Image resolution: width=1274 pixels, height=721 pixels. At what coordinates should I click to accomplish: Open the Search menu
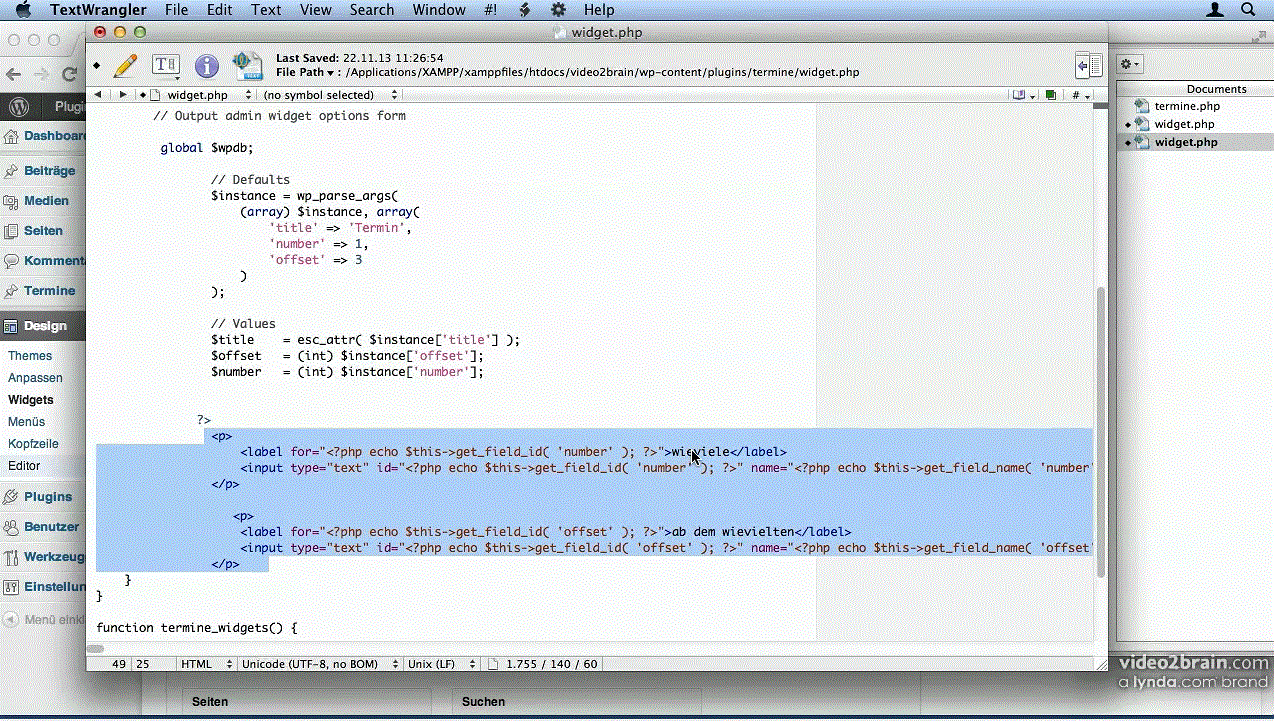point(372,10)
